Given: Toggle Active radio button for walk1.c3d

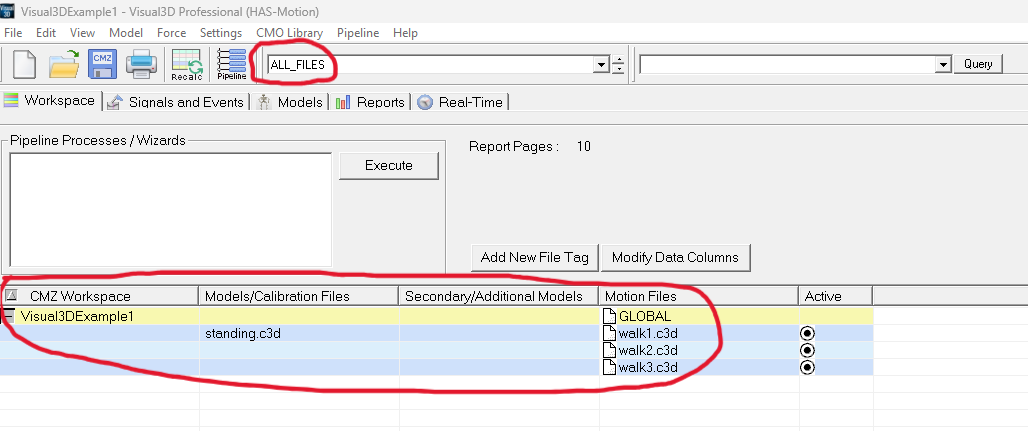Looking at the screenshot, I should coord(808,333).
